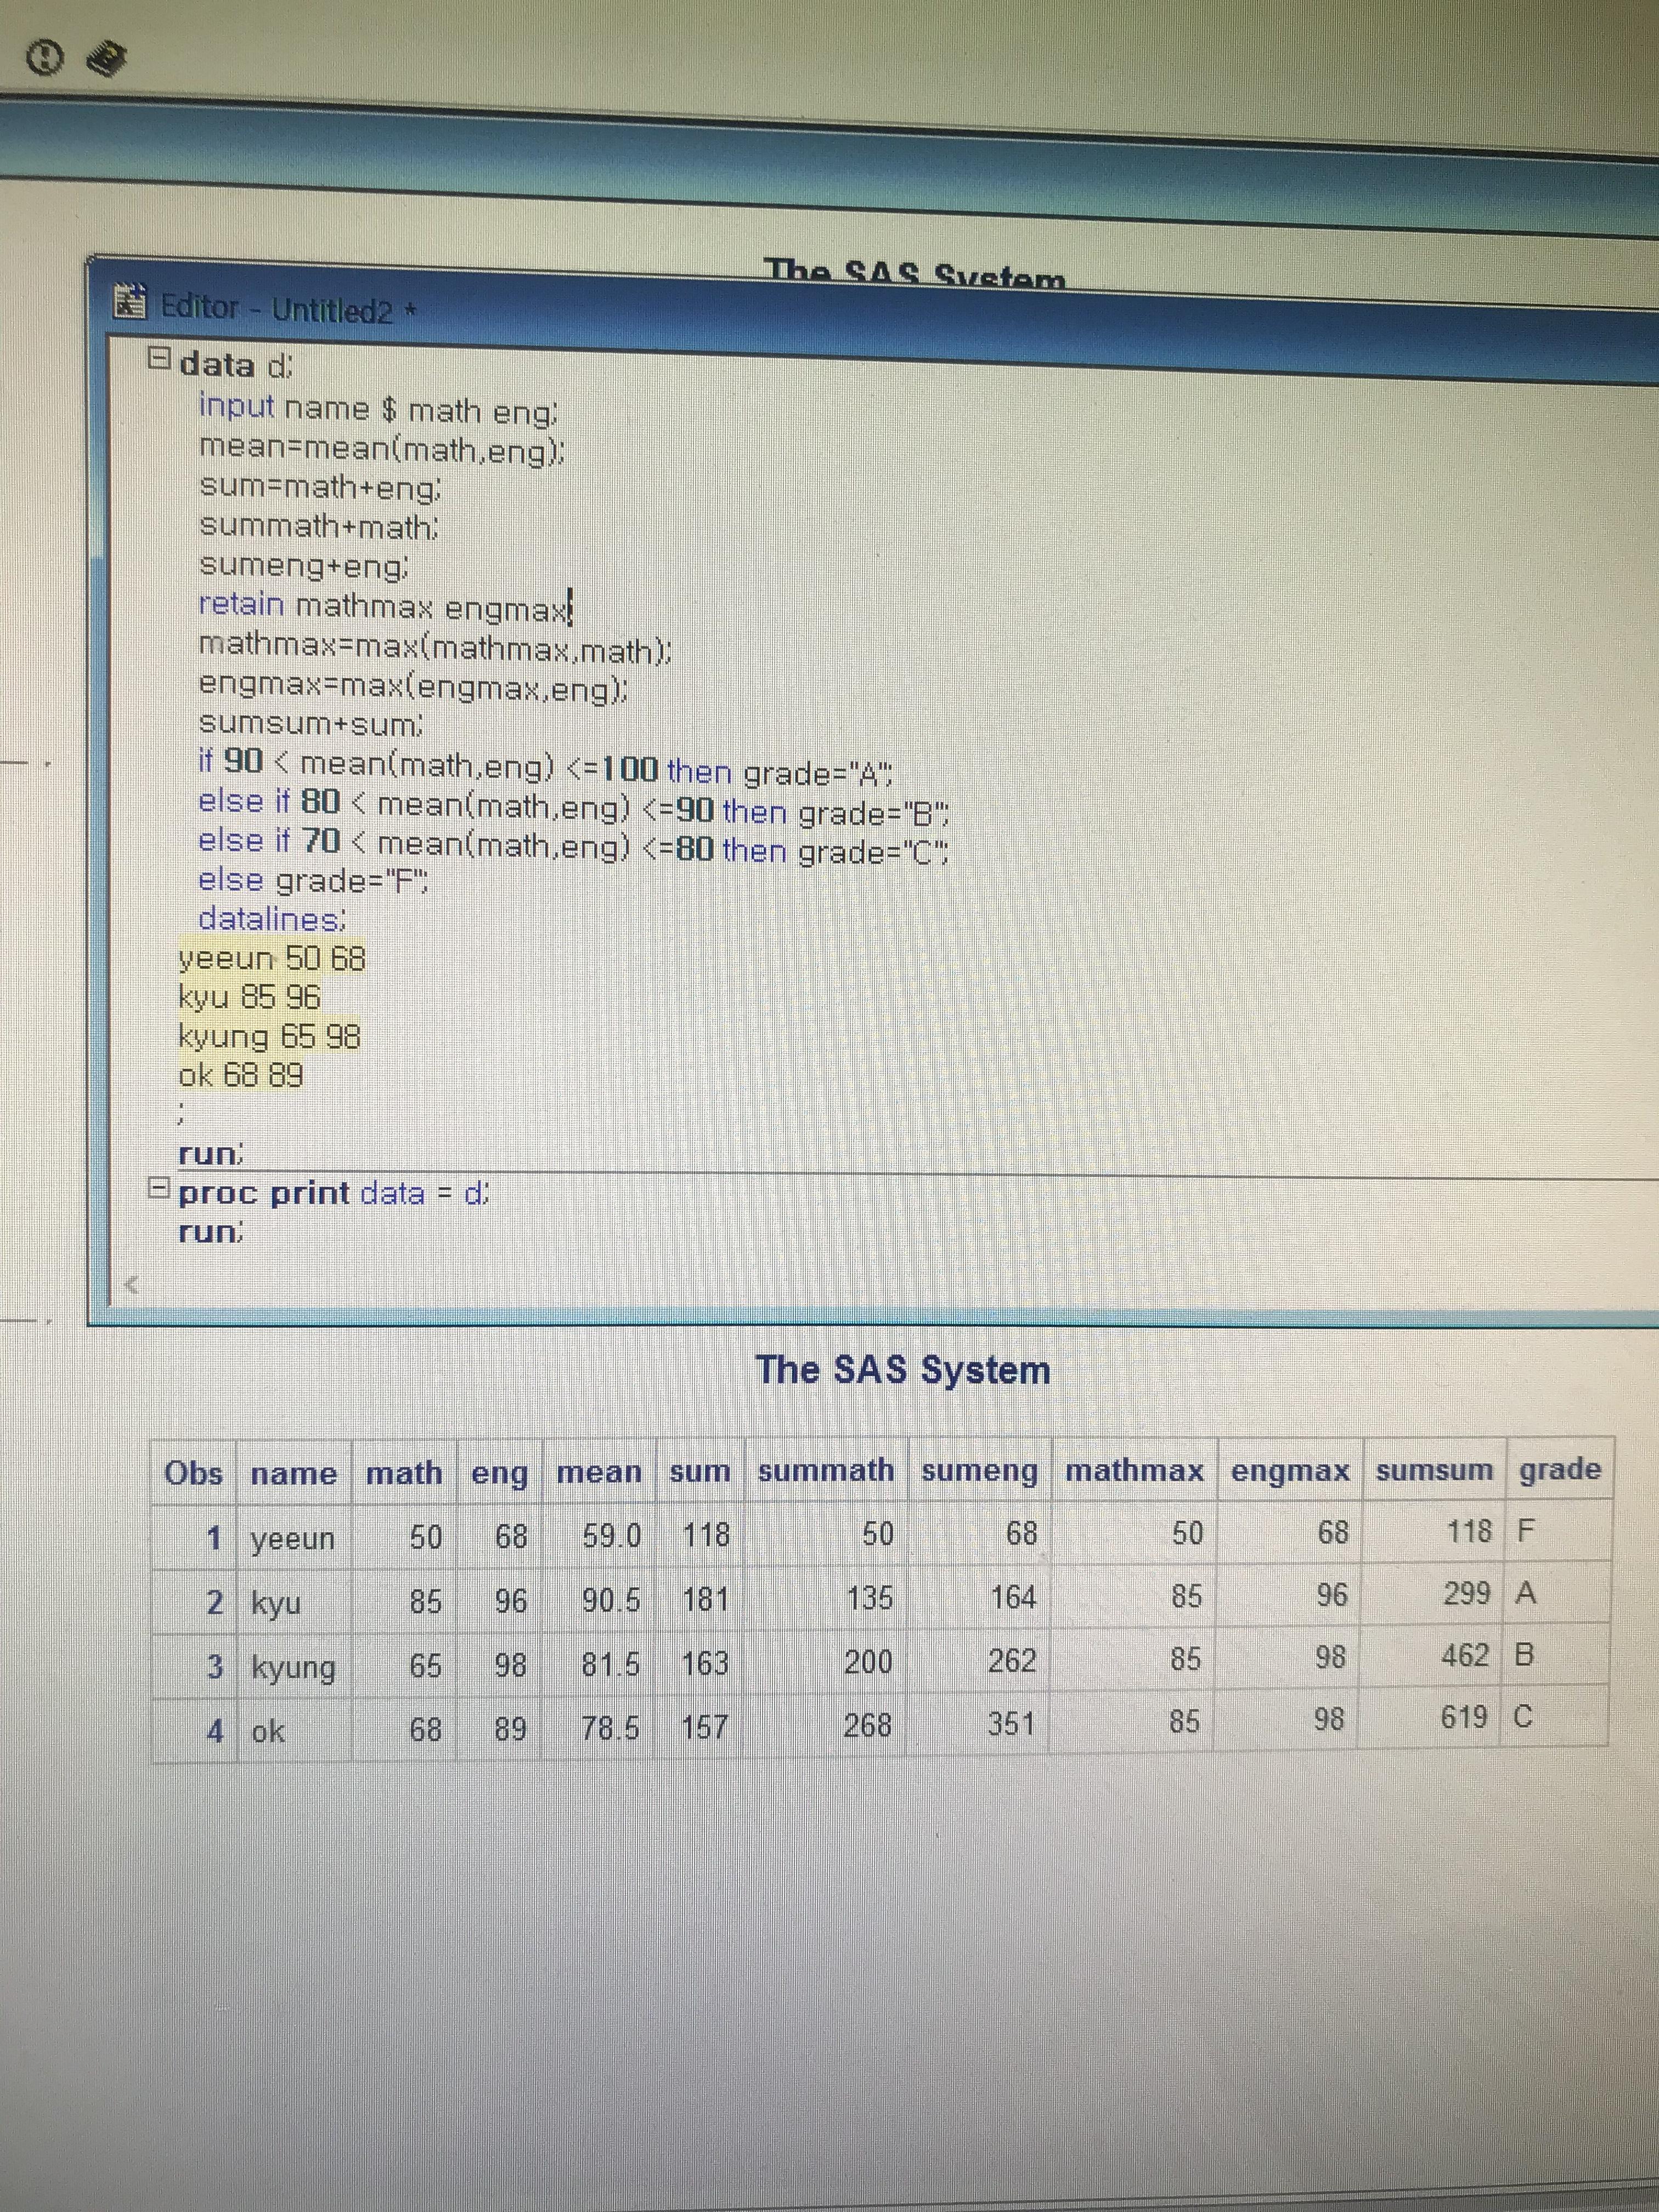Click the summath value 268 cell
1659x2212 pixels.
868,1726
